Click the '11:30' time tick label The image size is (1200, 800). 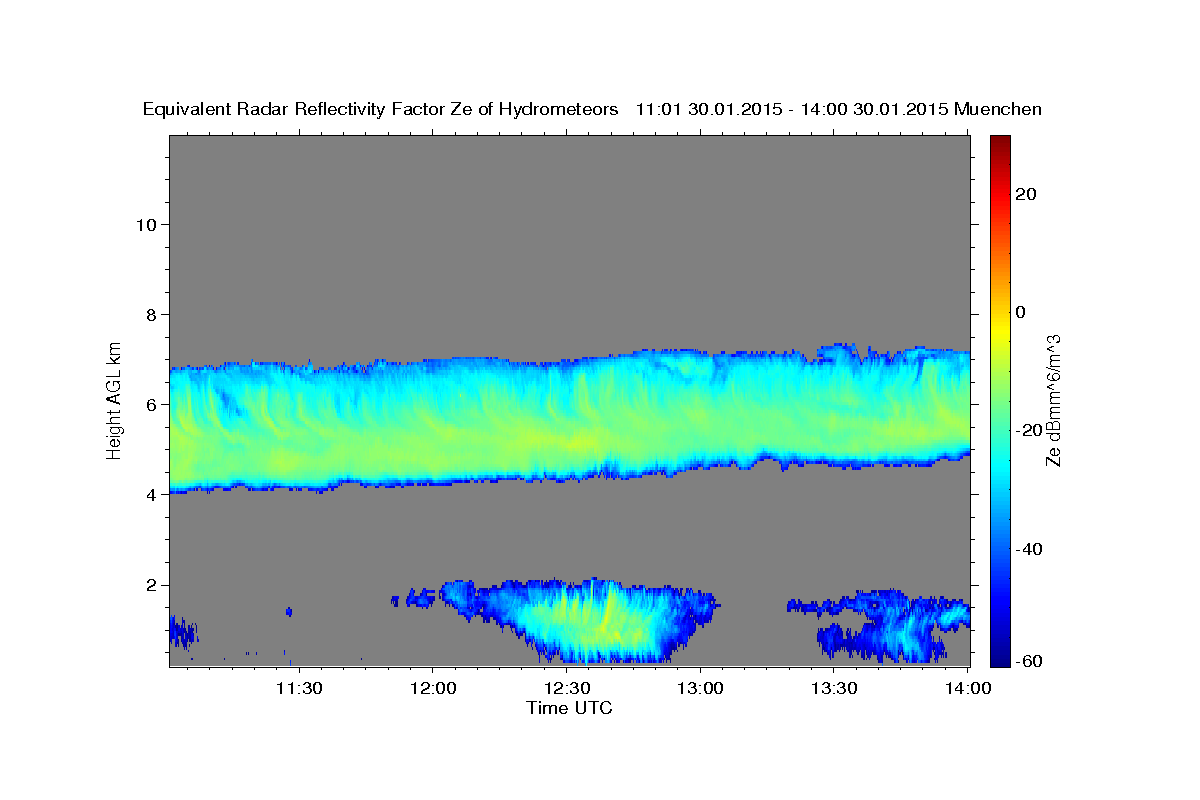coord(298,688)
